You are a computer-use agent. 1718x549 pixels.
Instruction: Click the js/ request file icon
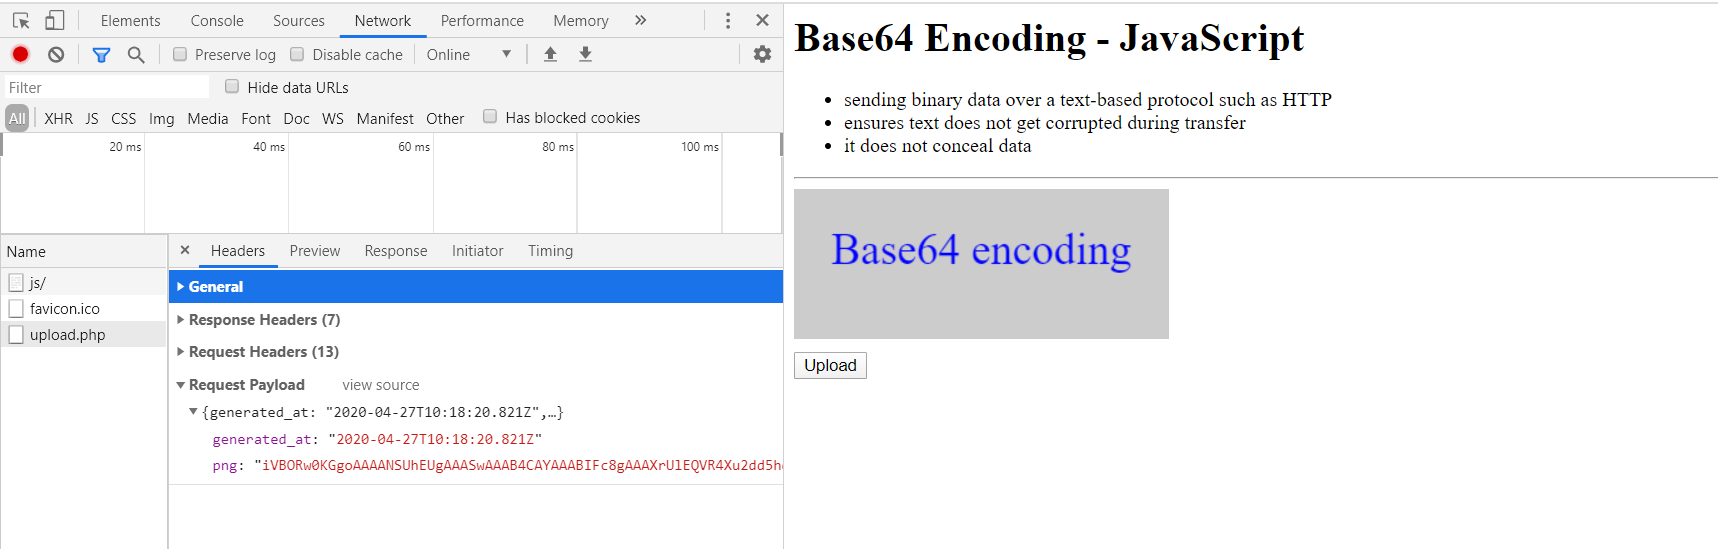pos(16,282)
